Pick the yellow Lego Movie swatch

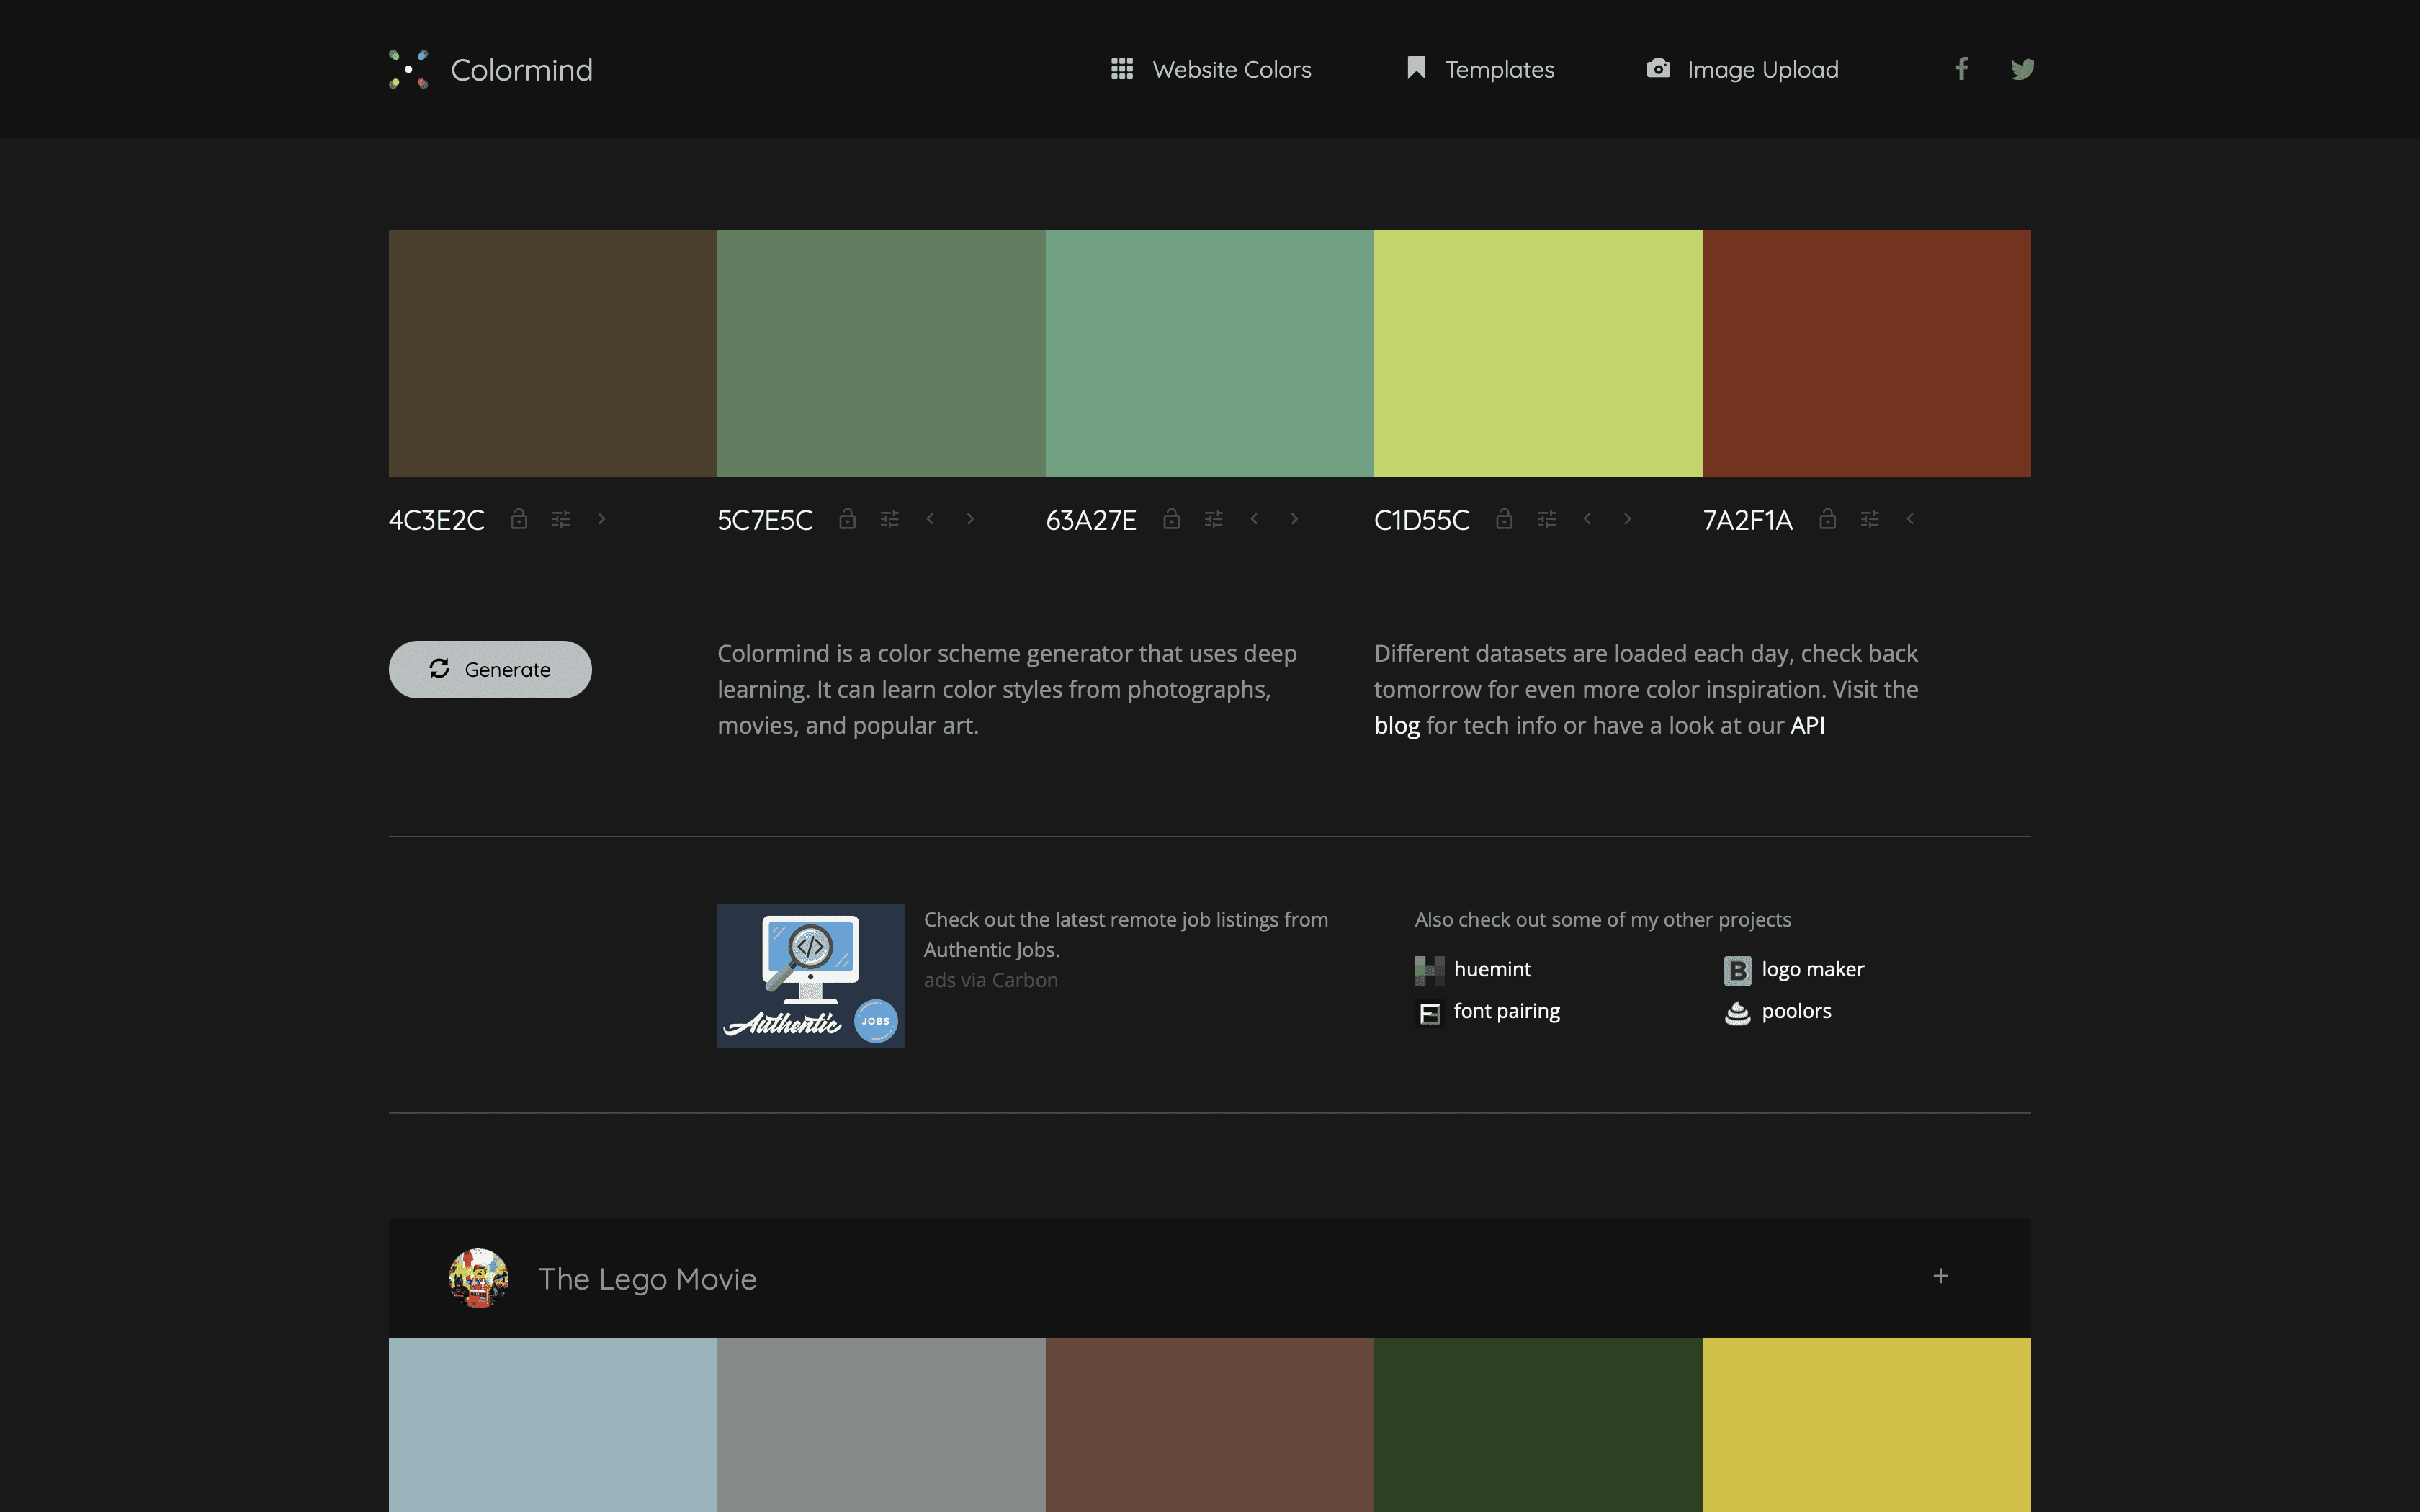click(x=1866, y=1425)
